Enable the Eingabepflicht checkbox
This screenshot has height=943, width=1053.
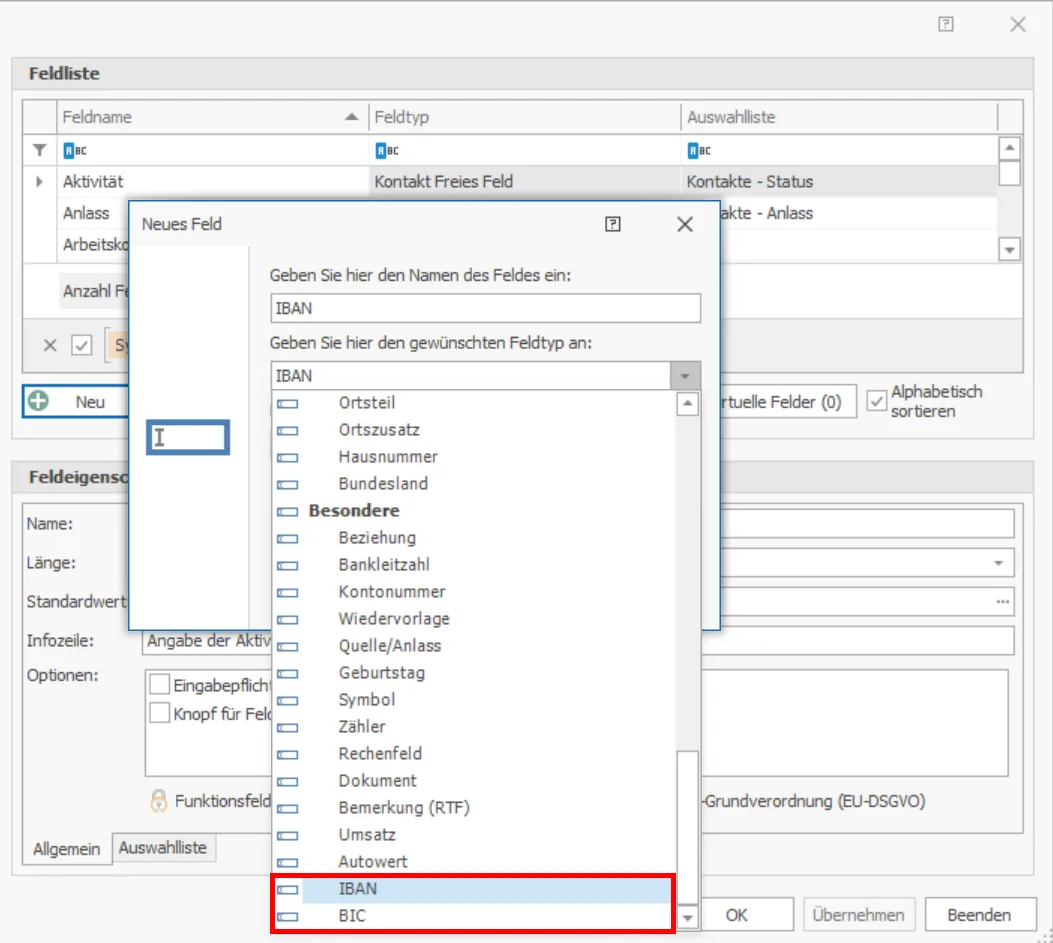pyautogui.click(x=160, y=684)
